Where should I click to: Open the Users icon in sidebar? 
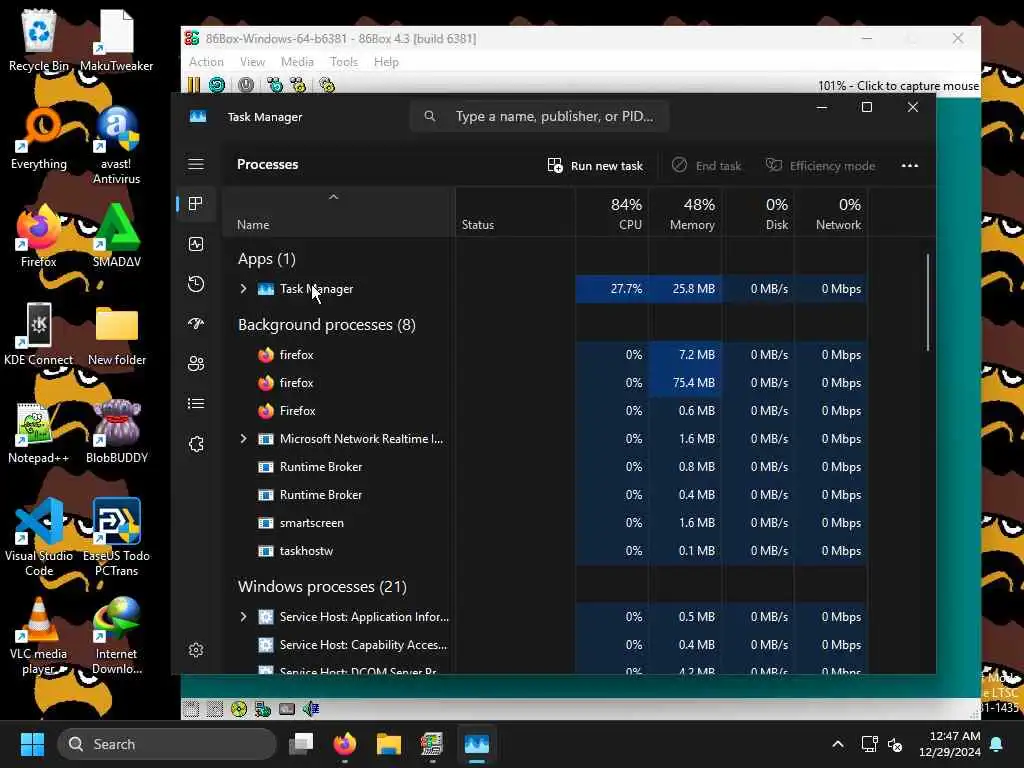tap(196, 364)
